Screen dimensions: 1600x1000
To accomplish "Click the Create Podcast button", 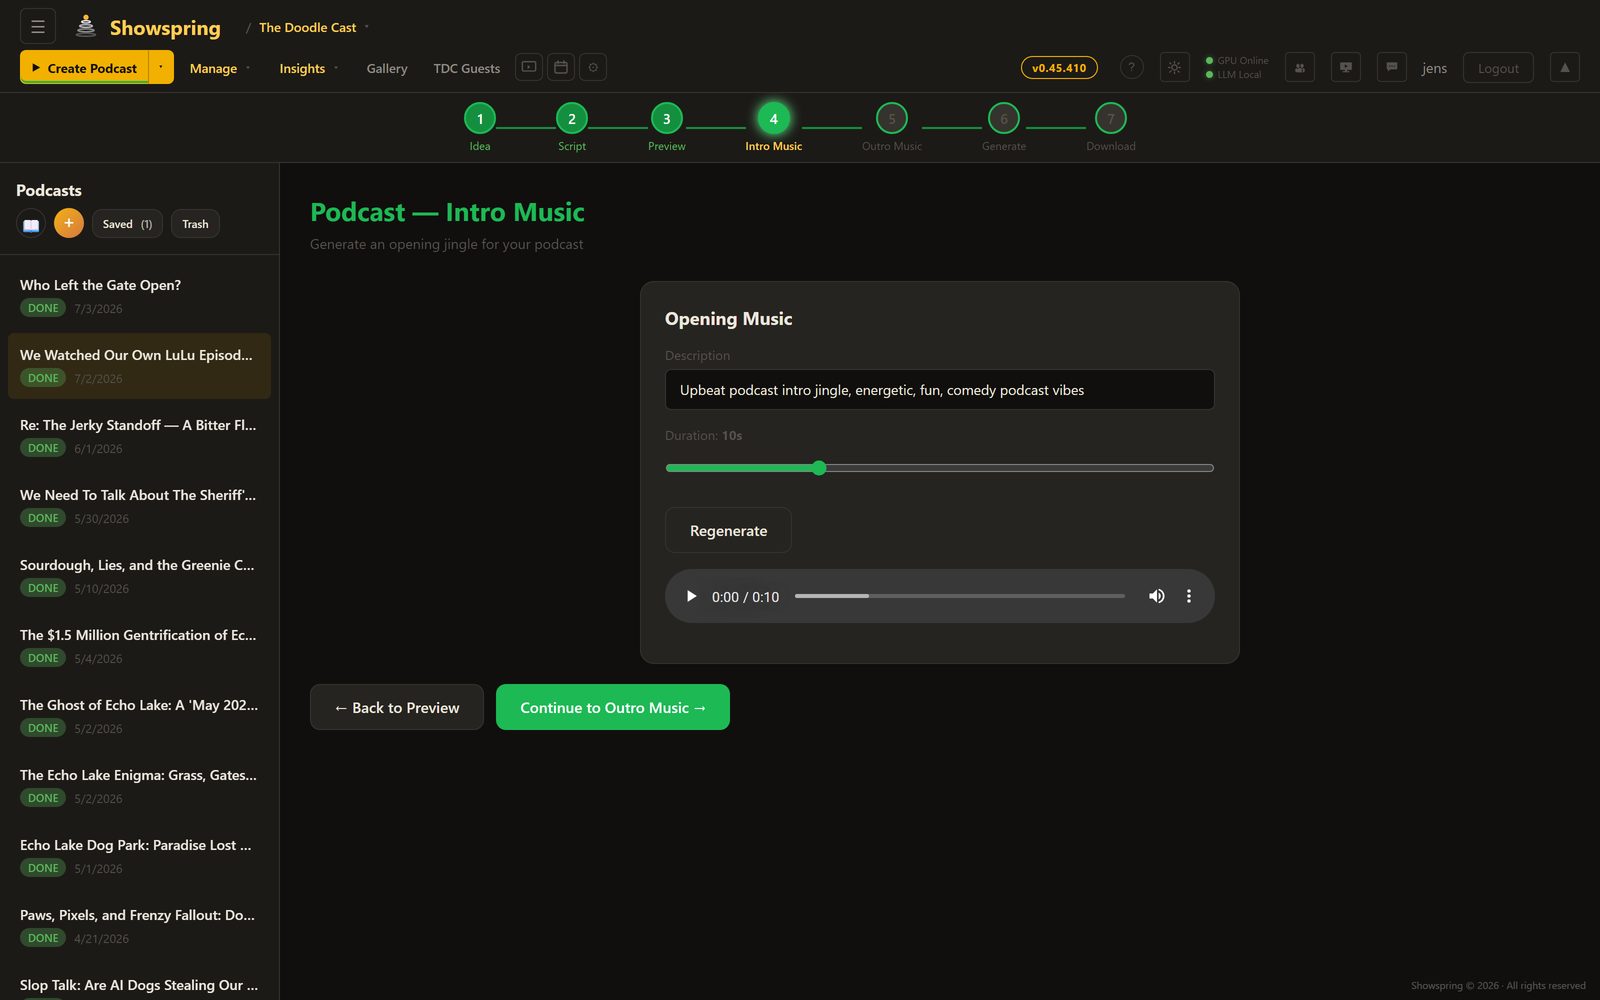I will (84, 67).
